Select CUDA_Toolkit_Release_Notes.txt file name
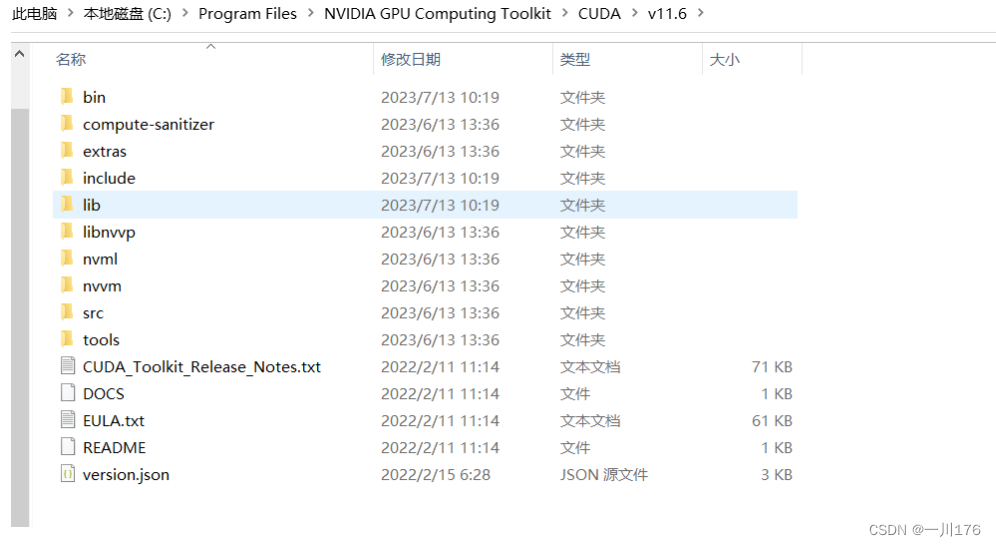This screenshot has height=546, width=996. pos(202,367)
